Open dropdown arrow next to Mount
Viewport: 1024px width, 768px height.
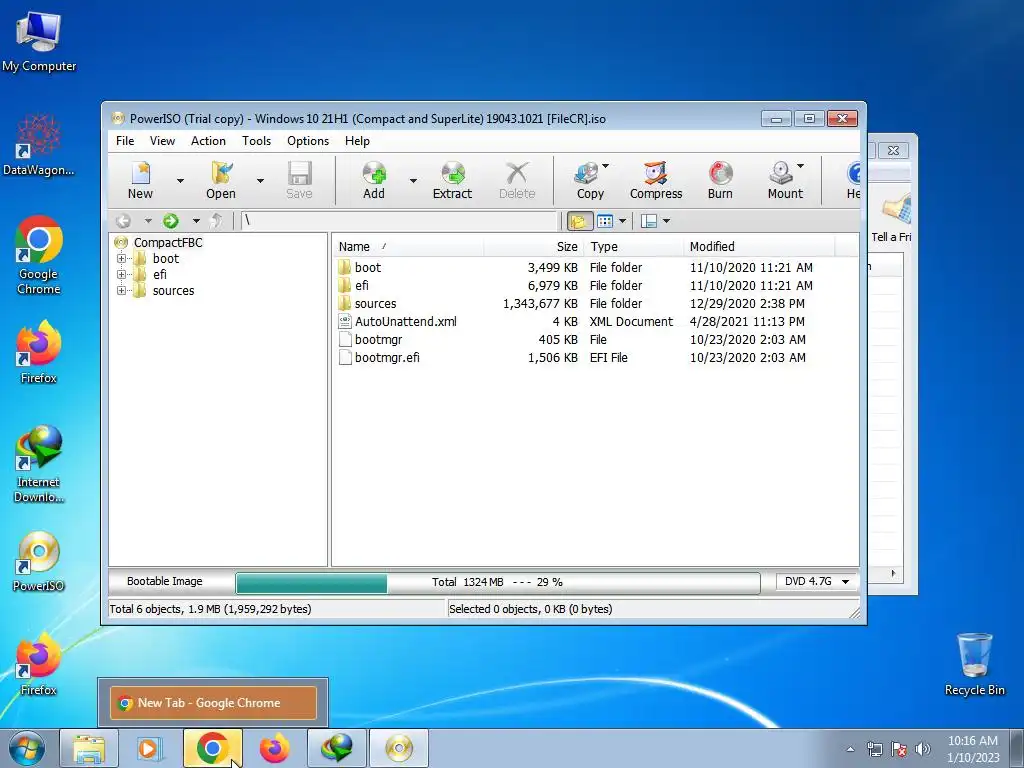click(x=800, y=166)
